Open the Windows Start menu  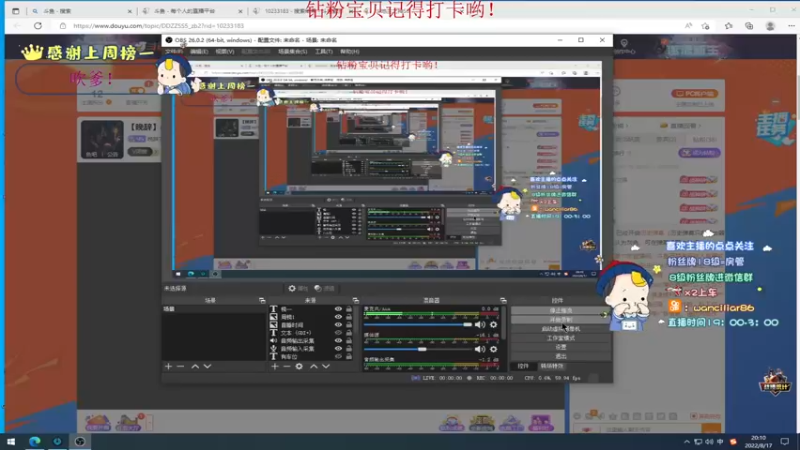(11, 441)
